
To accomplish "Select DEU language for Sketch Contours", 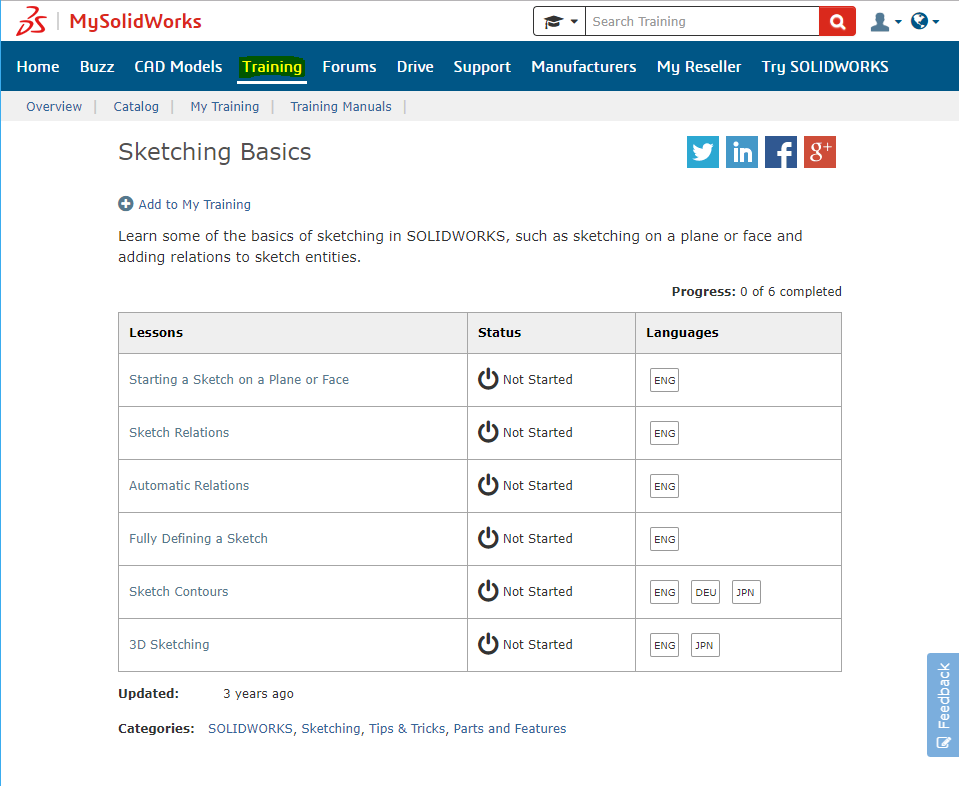I will pos(705,592).
